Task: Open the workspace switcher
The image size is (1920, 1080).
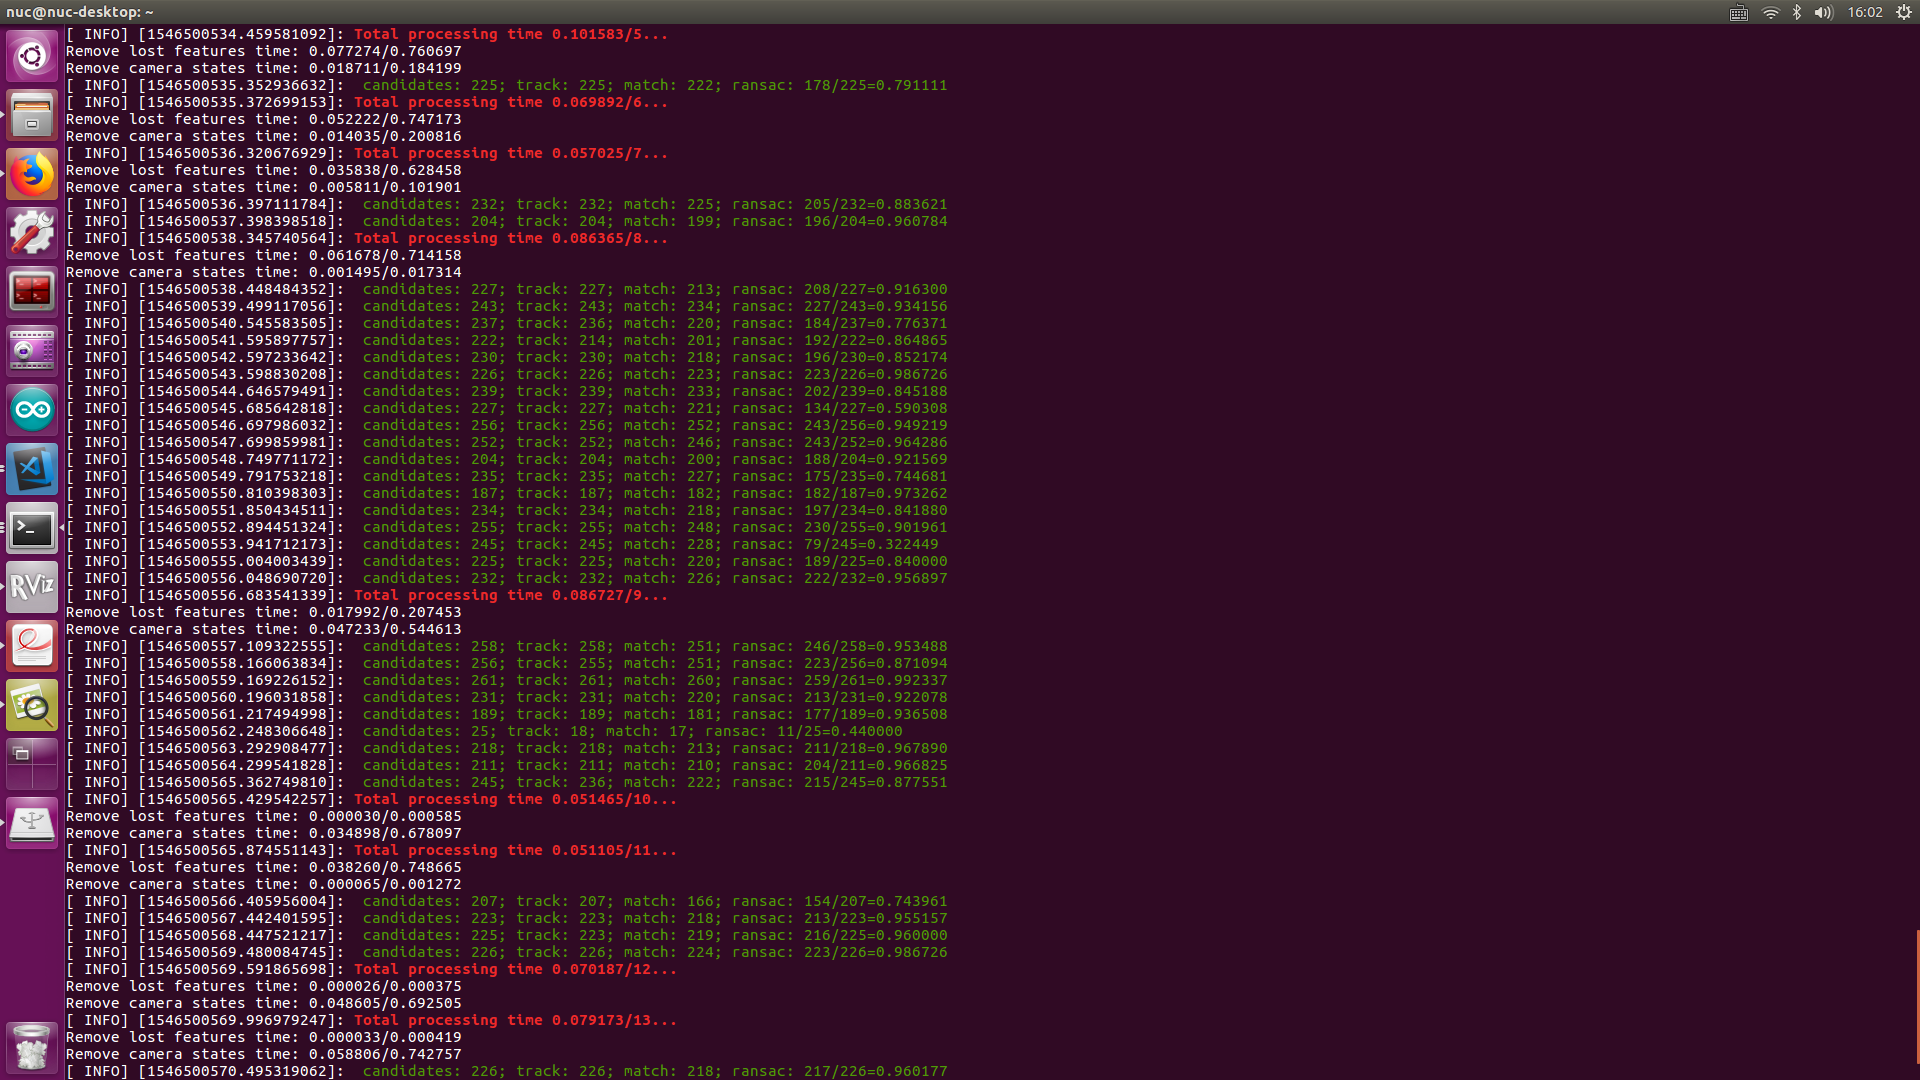Action: tap(32, 765)
